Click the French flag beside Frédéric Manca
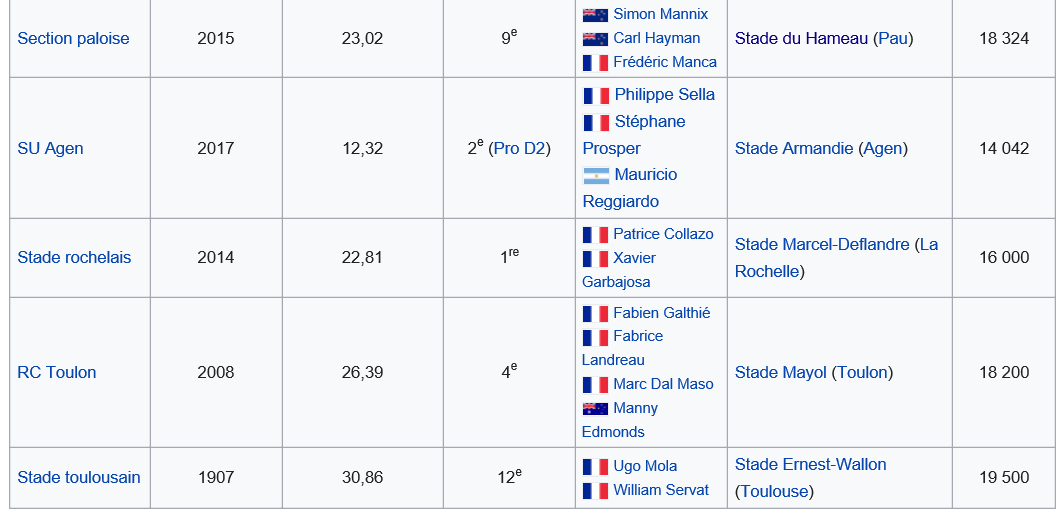This screenshot has width=1058, height=509. pos(595,62)
